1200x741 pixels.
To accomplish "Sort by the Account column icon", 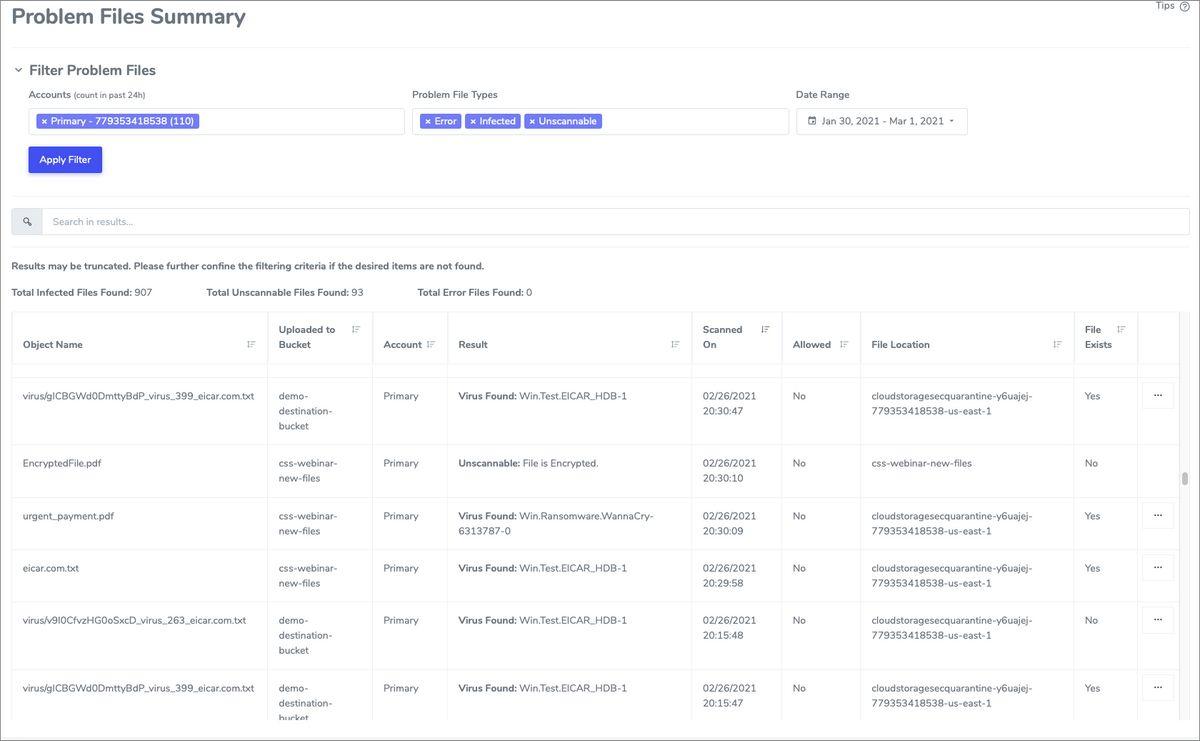I will [x=431, y=344].
